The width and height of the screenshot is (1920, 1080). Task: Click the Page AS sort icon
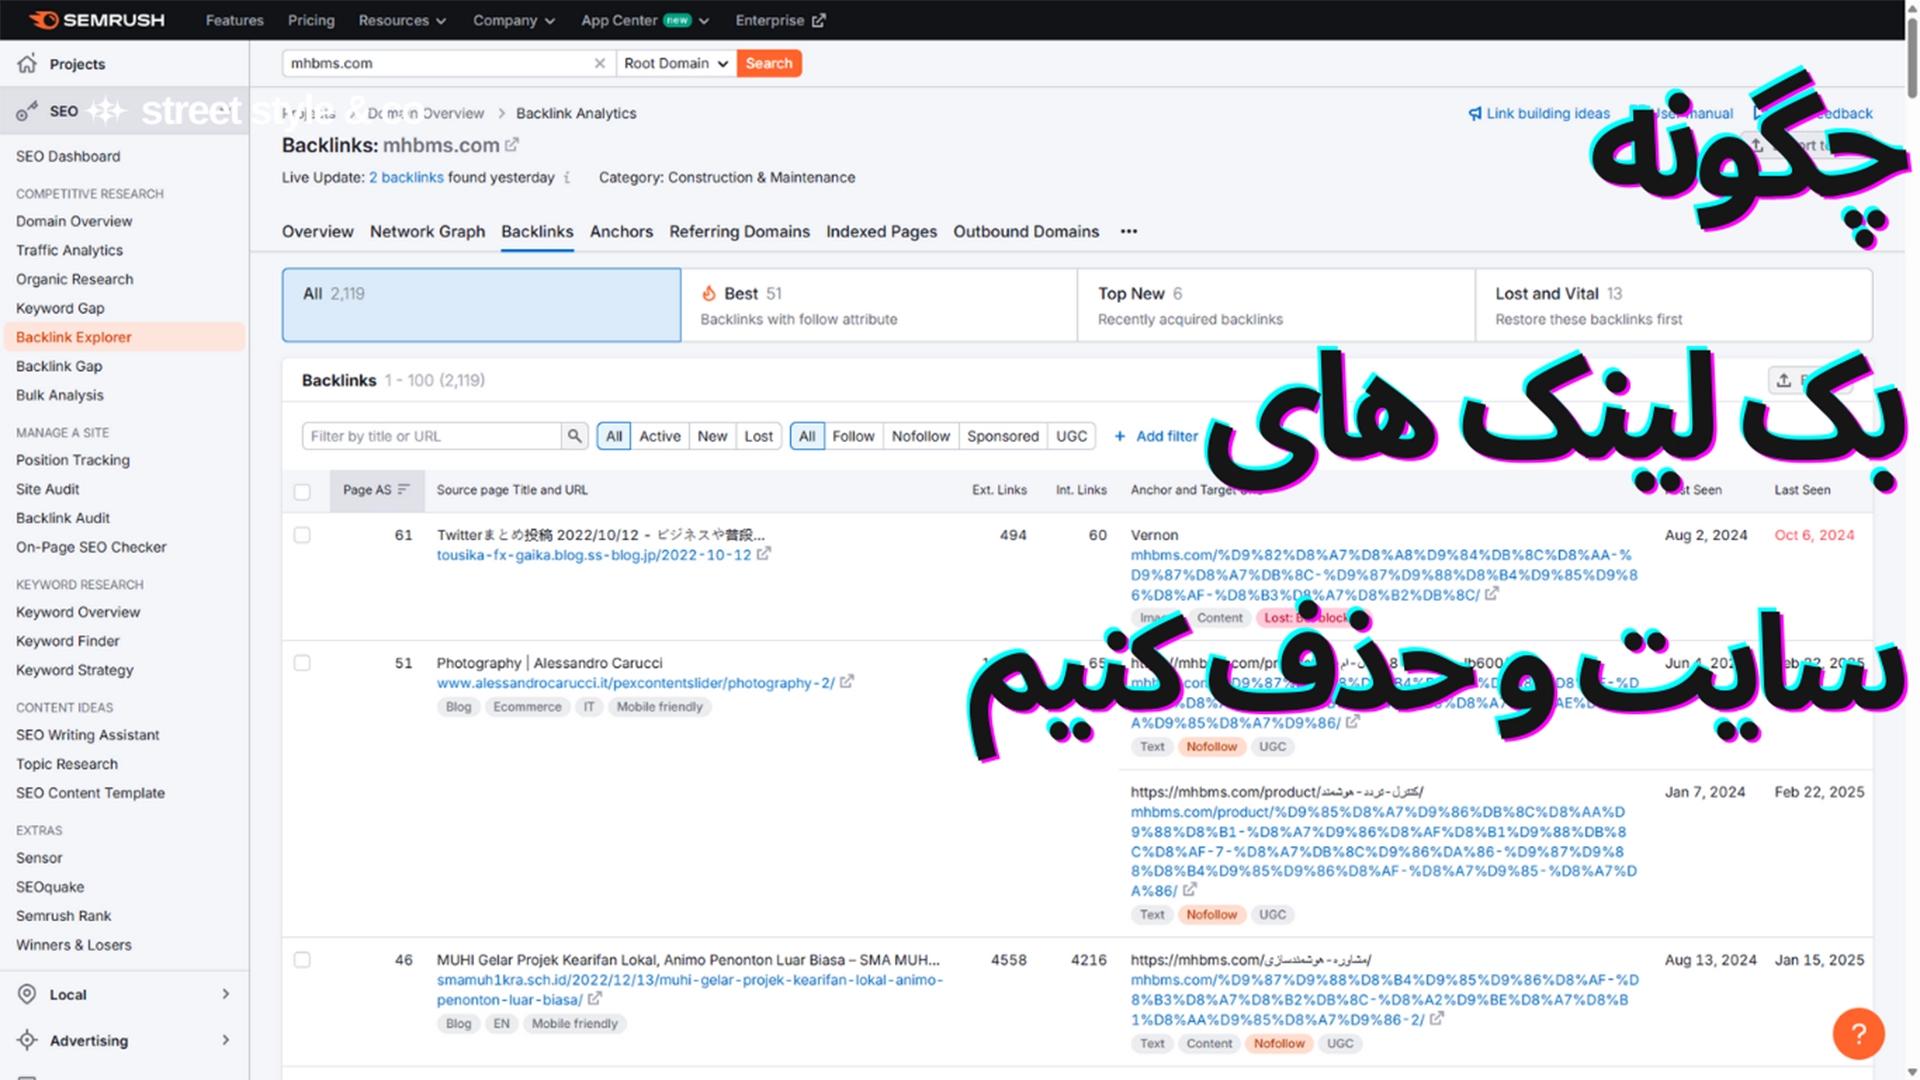404,490
